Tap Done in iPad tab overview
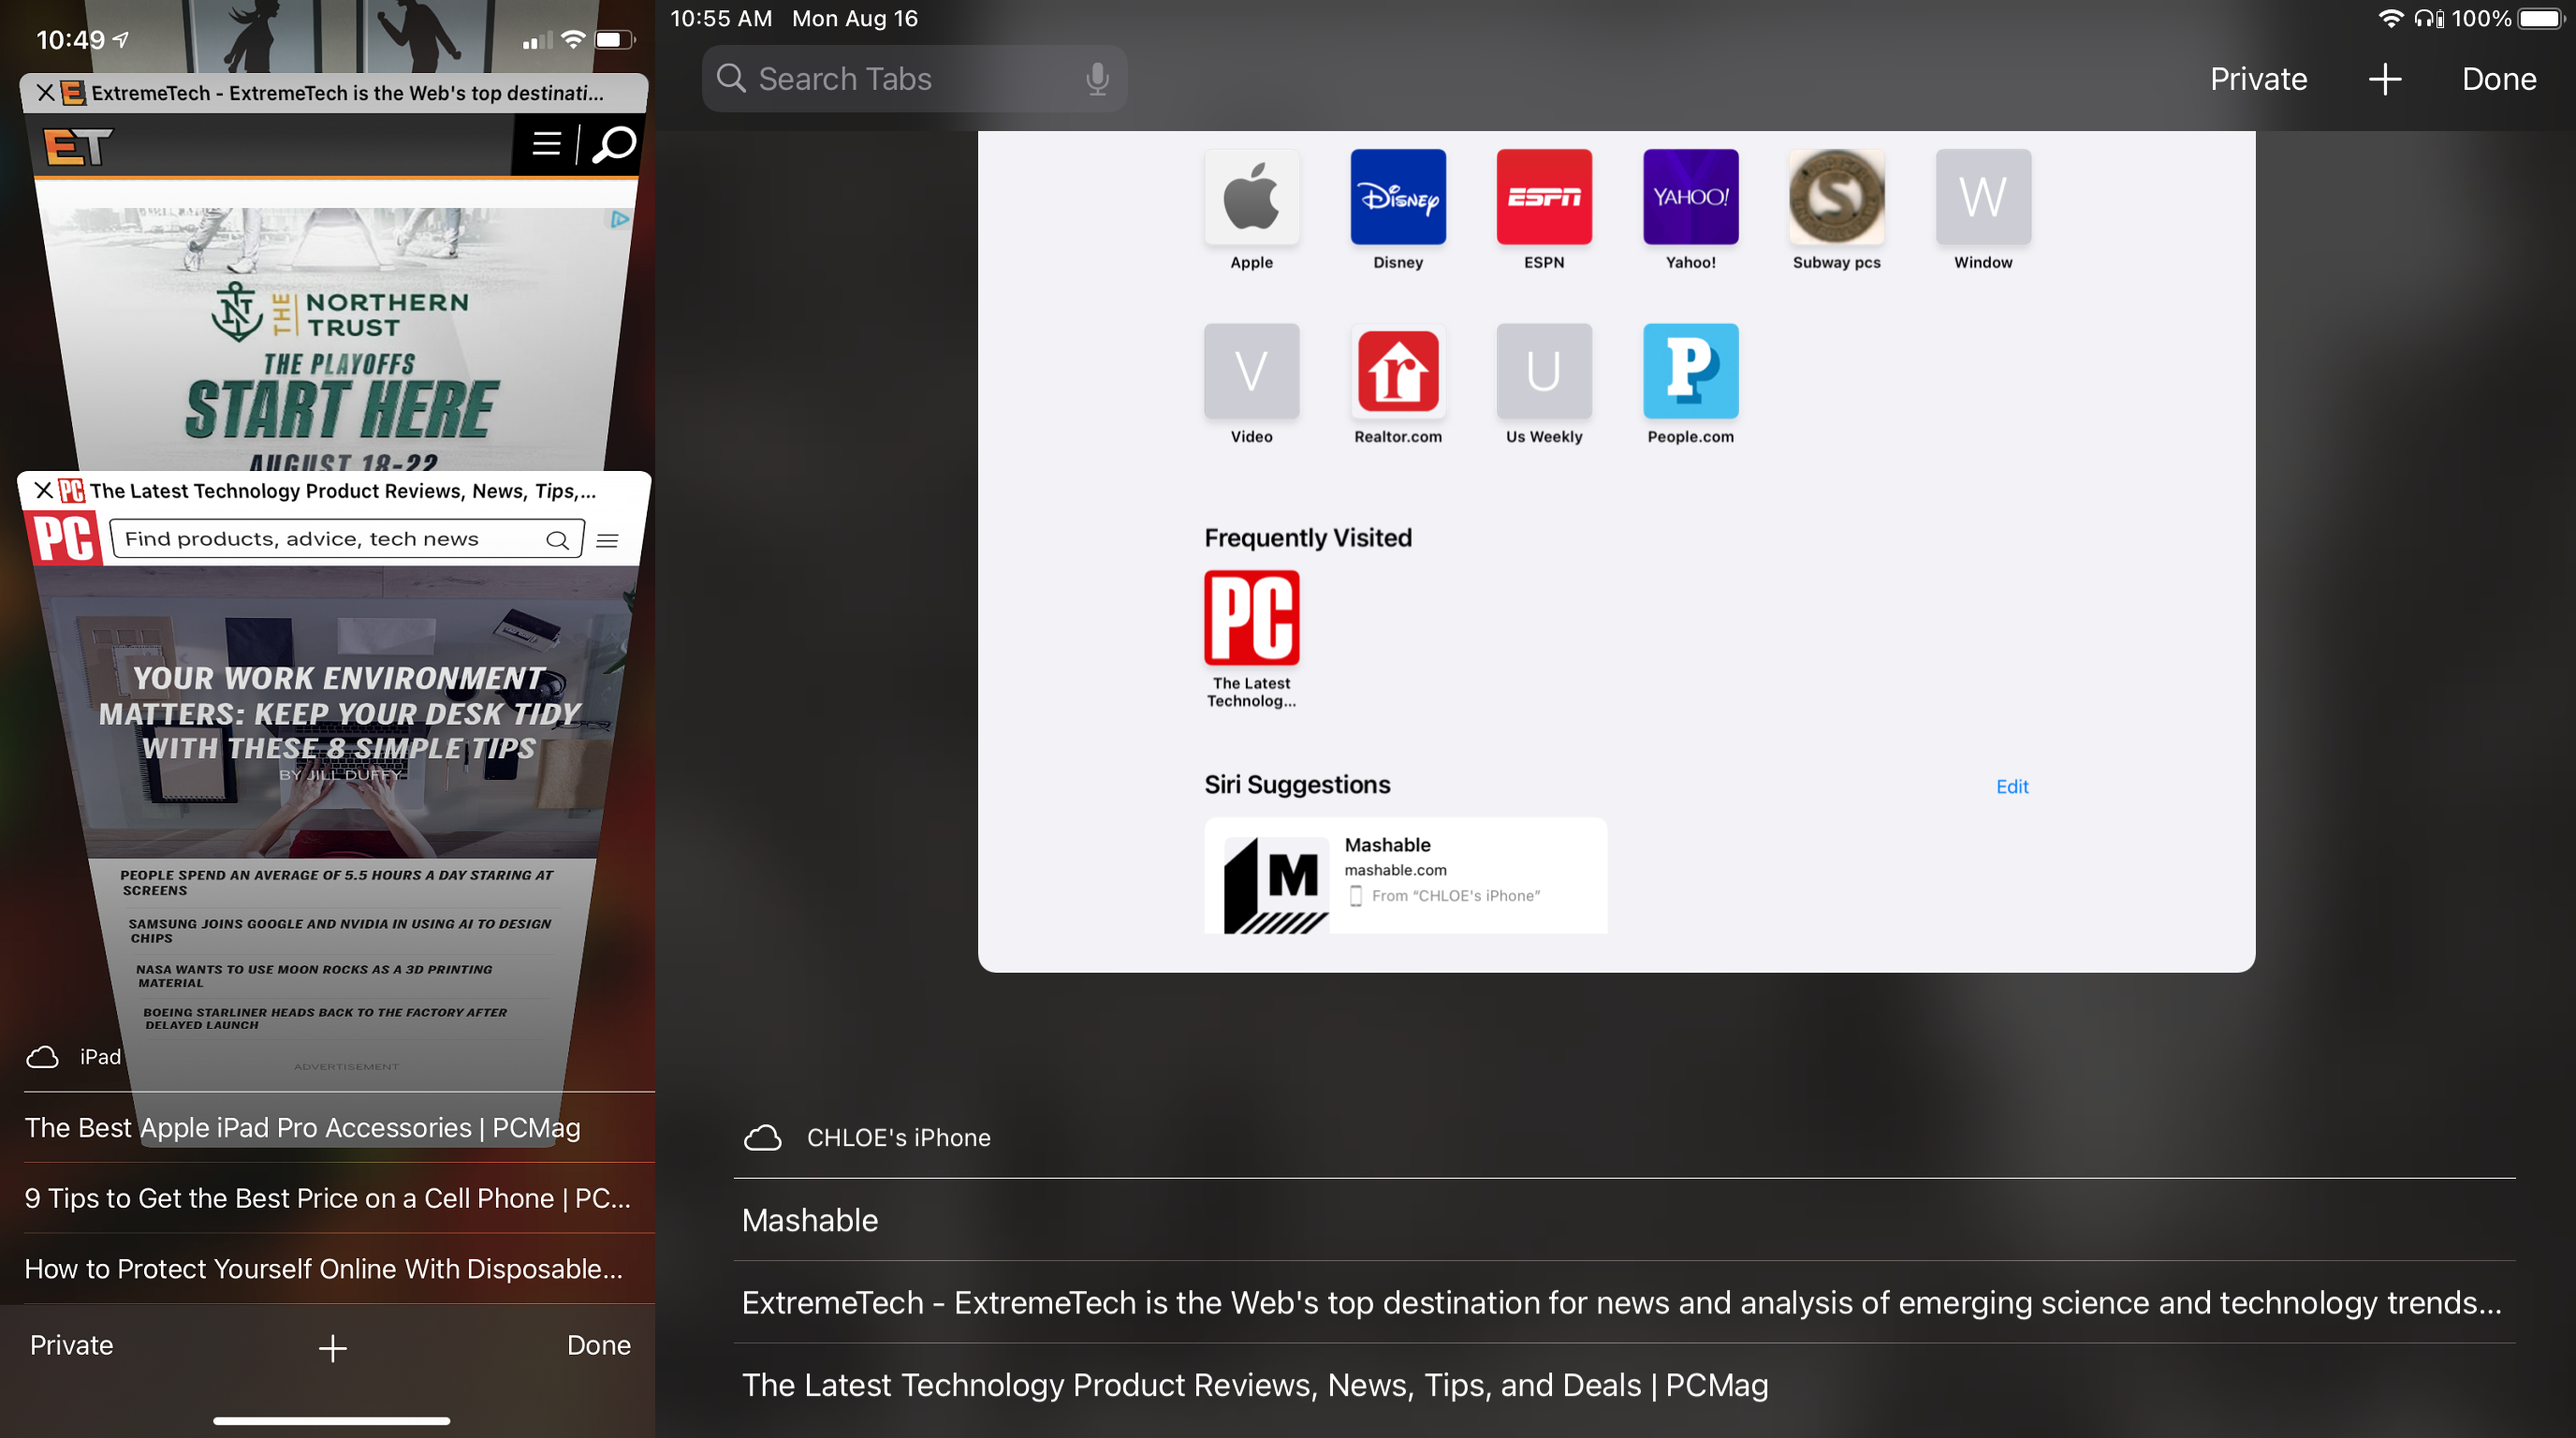Image resolution: width=2576 pixels, height=1438 pixels. [2498, 78]
